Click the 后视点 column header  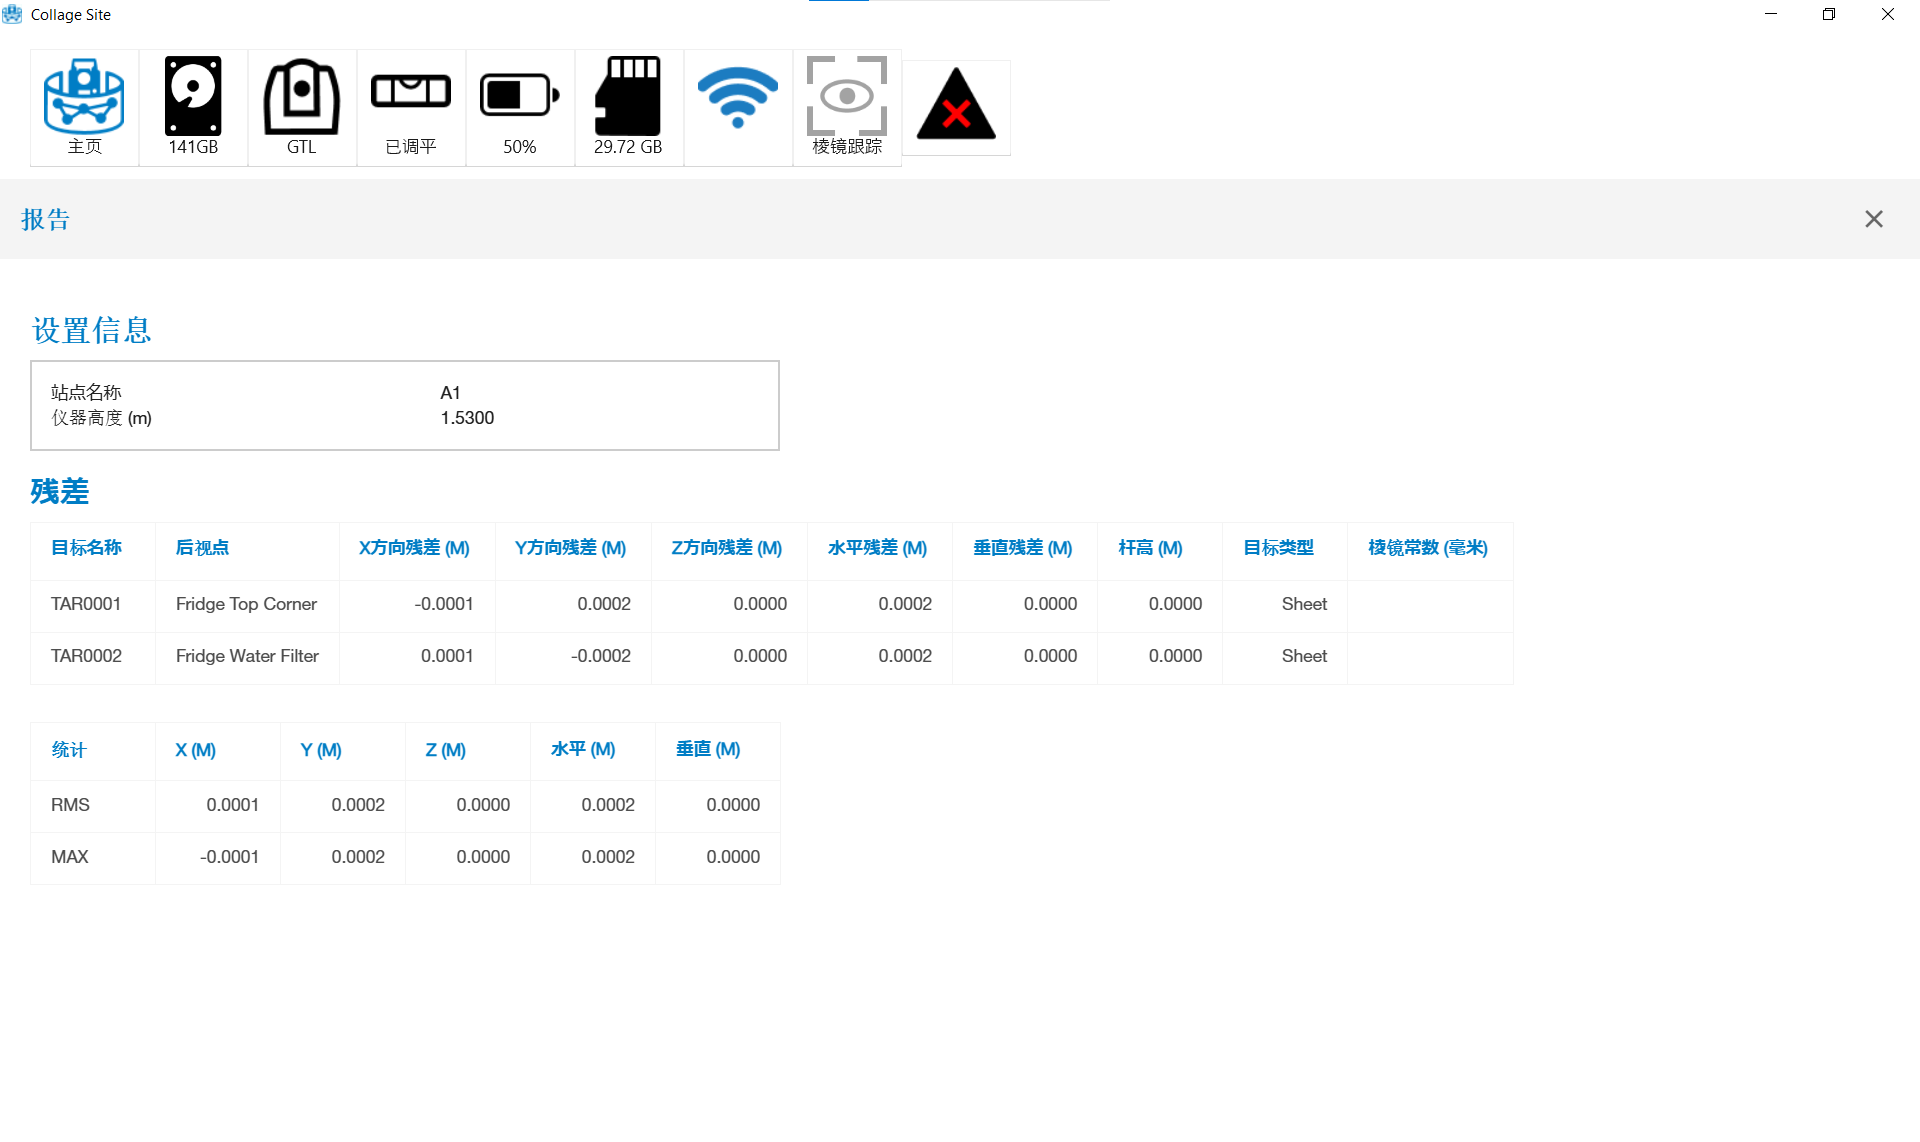[202, 548]
